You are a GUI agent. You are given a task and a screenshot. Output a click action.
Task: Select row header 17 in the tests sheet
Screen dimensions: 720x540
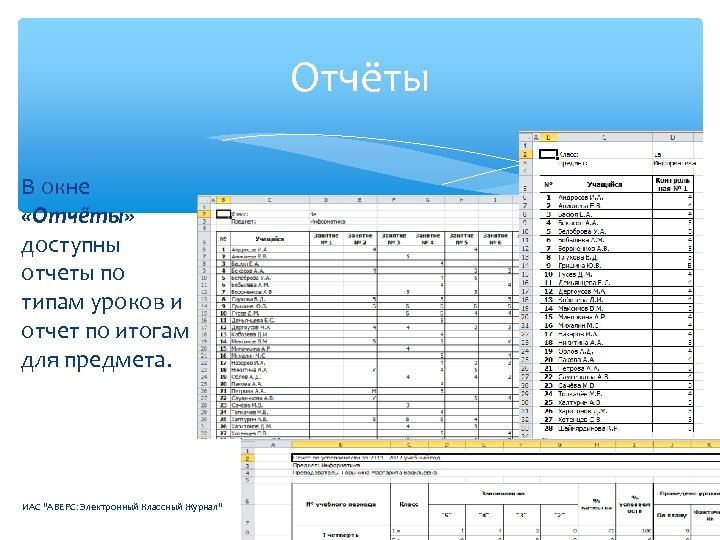[x=525, y=291]
